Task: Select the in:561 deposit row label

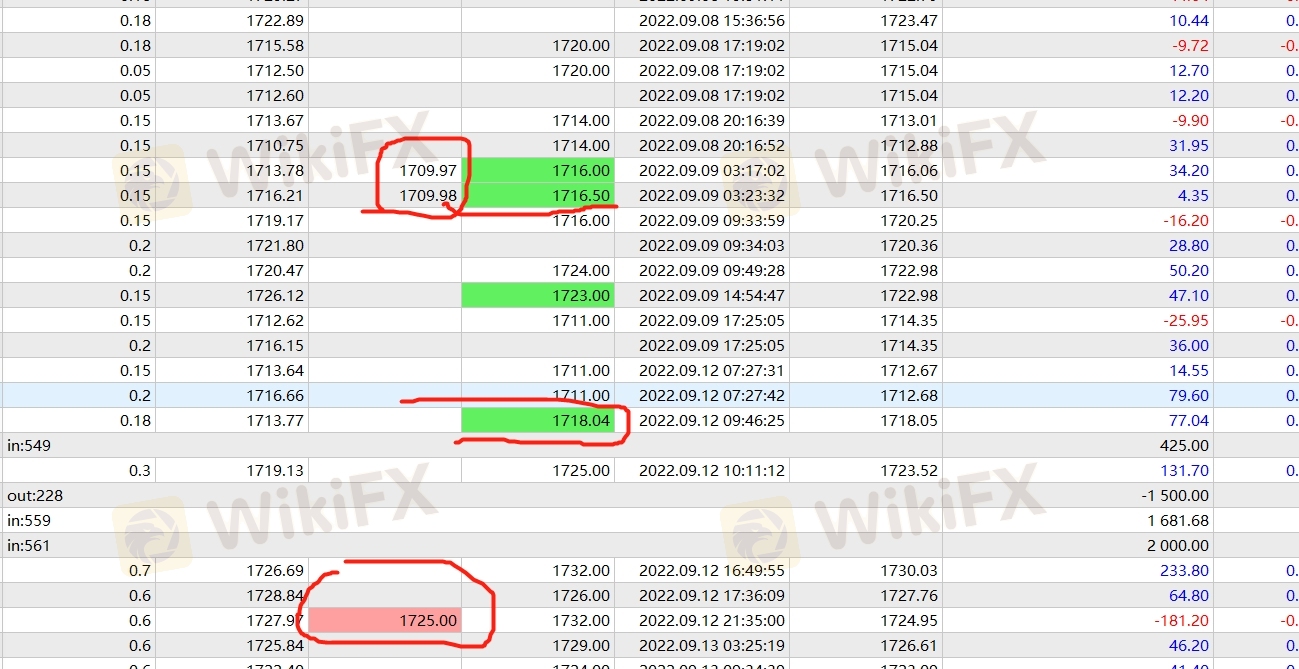Action: point(28,546)
